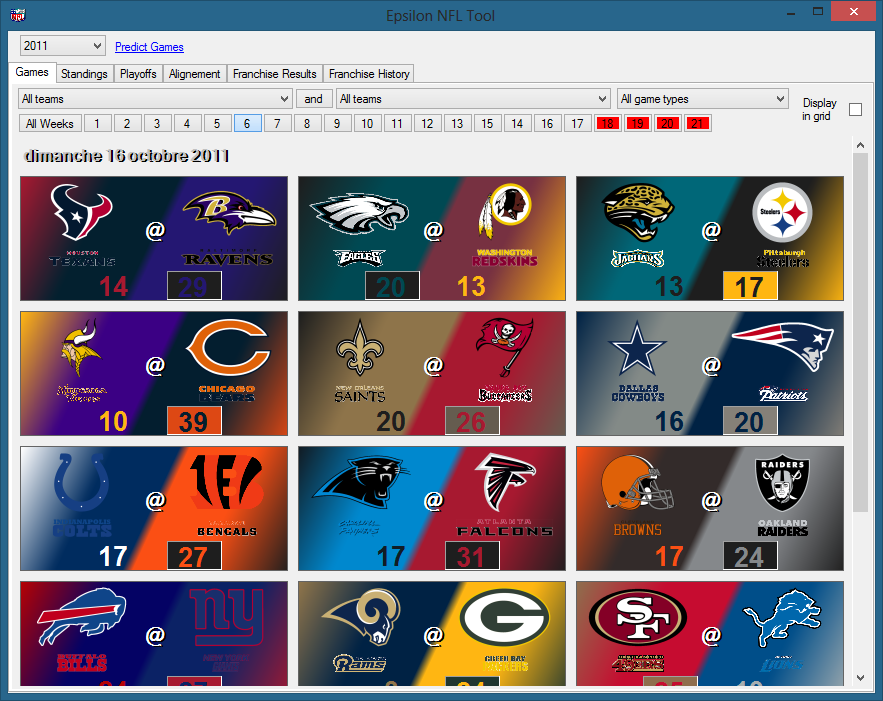
Task: Select the Chicago Bears logo
Action: click(226, 348)
